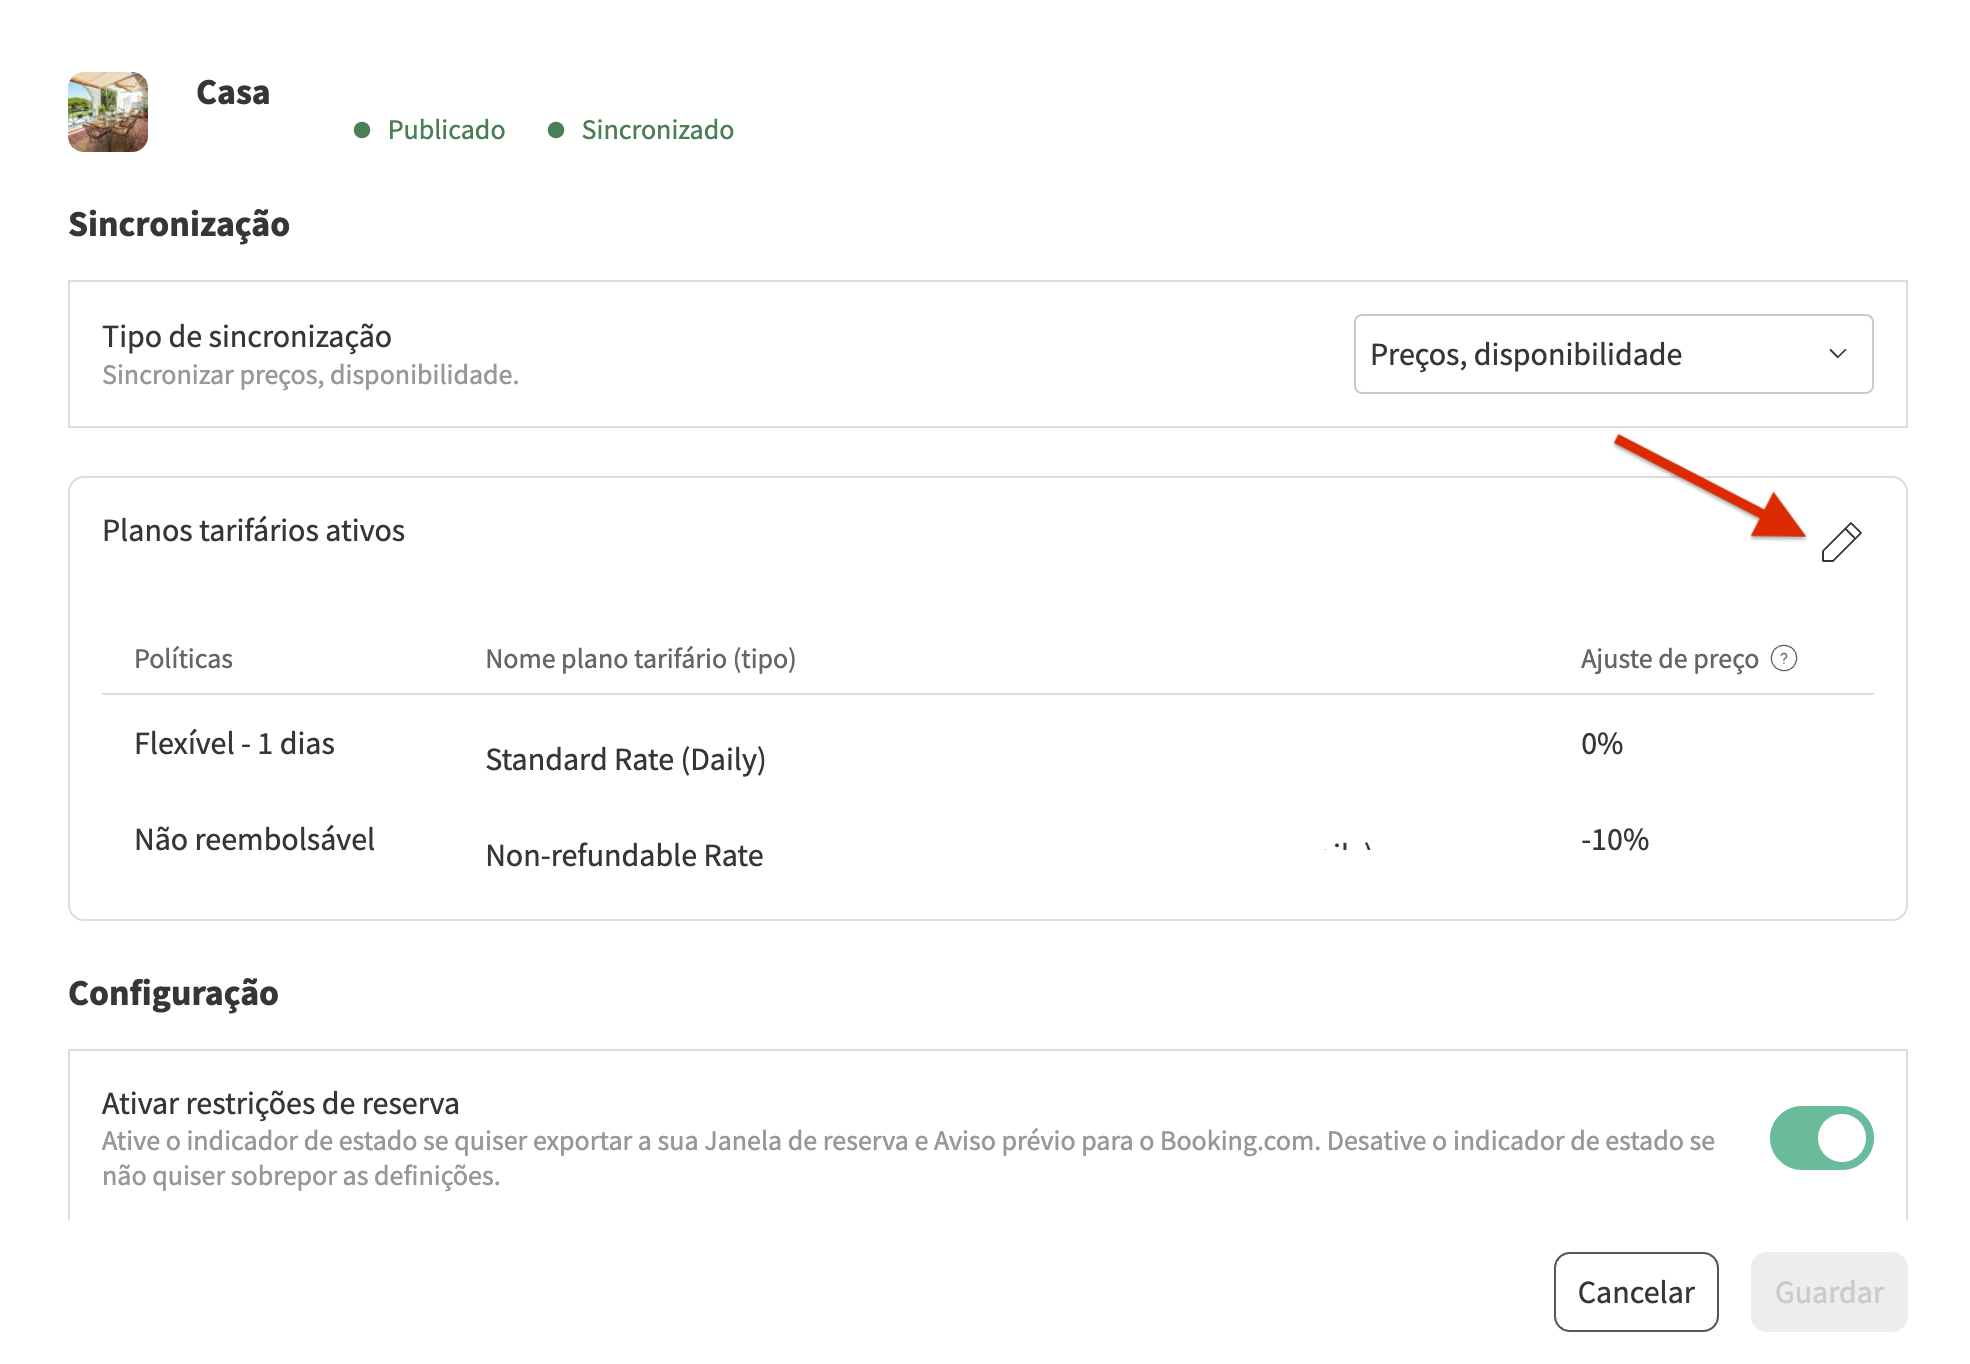
Task: Click the price adjustment help question icon
Action: [x=1783, y=658]
